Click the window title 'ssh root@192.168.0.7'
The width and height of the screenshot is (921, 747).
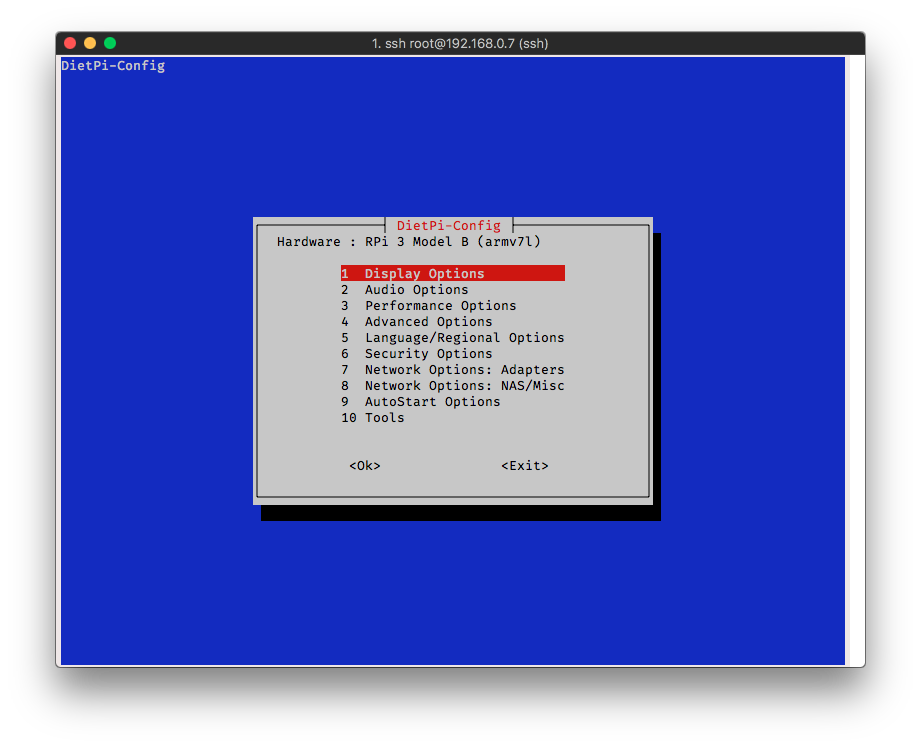coord(460,43)
